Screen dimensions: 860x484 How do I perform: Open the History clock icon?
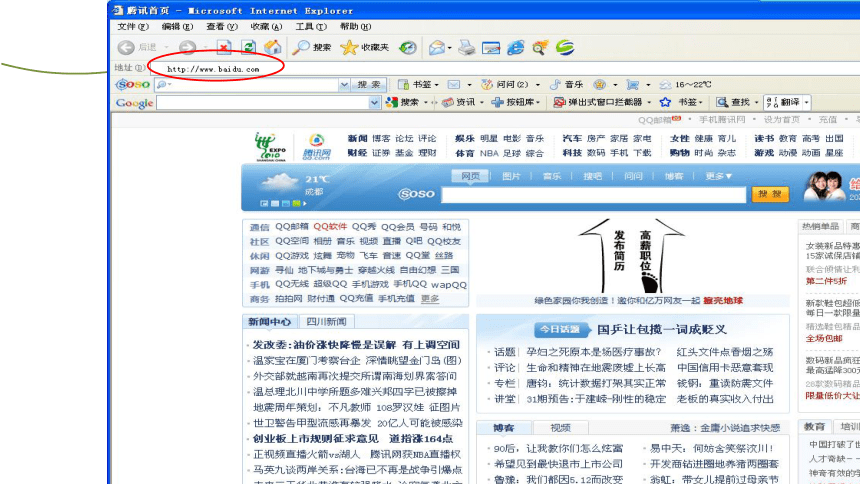click(408, 48)
